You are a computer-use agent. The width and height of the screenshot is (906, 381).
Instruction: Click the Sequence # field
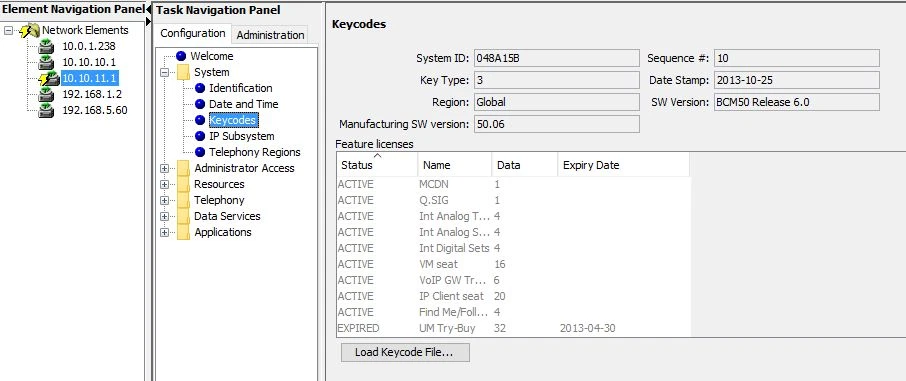click(x=797, y=58)
